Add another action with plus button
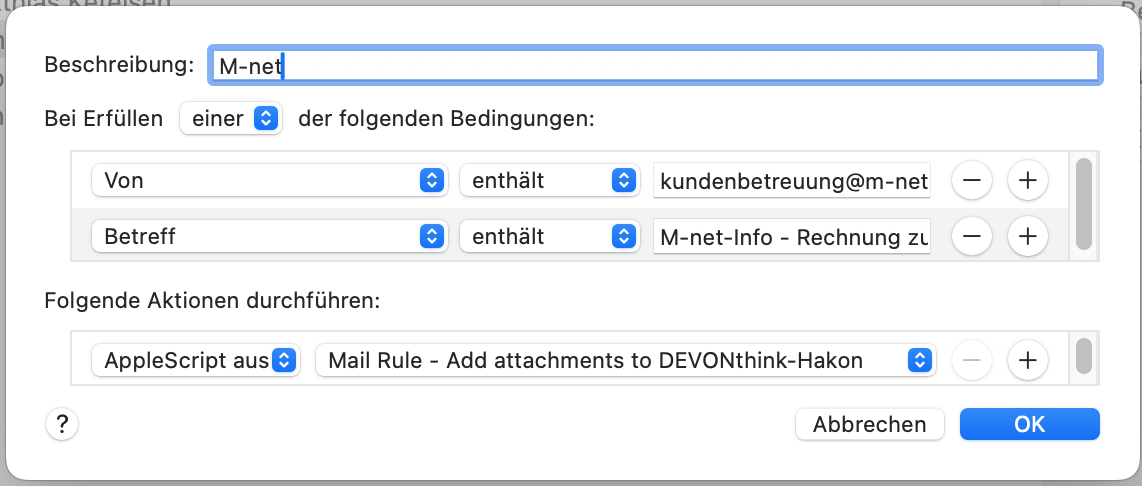This screenshot has height=486, width=1142. tap(1027, 360)
